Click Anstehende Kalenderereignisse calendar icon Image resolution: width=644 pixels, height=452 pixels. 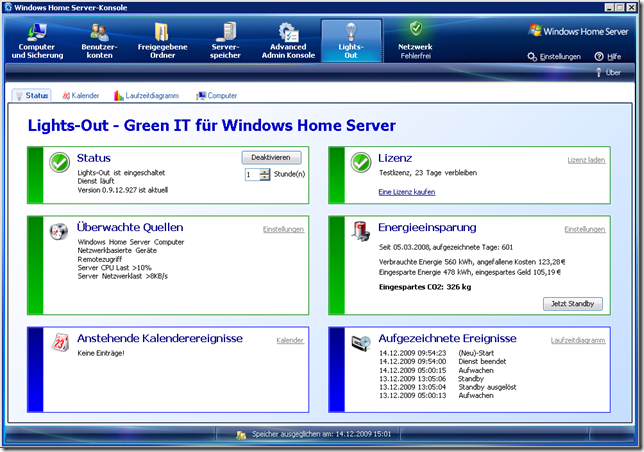tap(60, 342)
